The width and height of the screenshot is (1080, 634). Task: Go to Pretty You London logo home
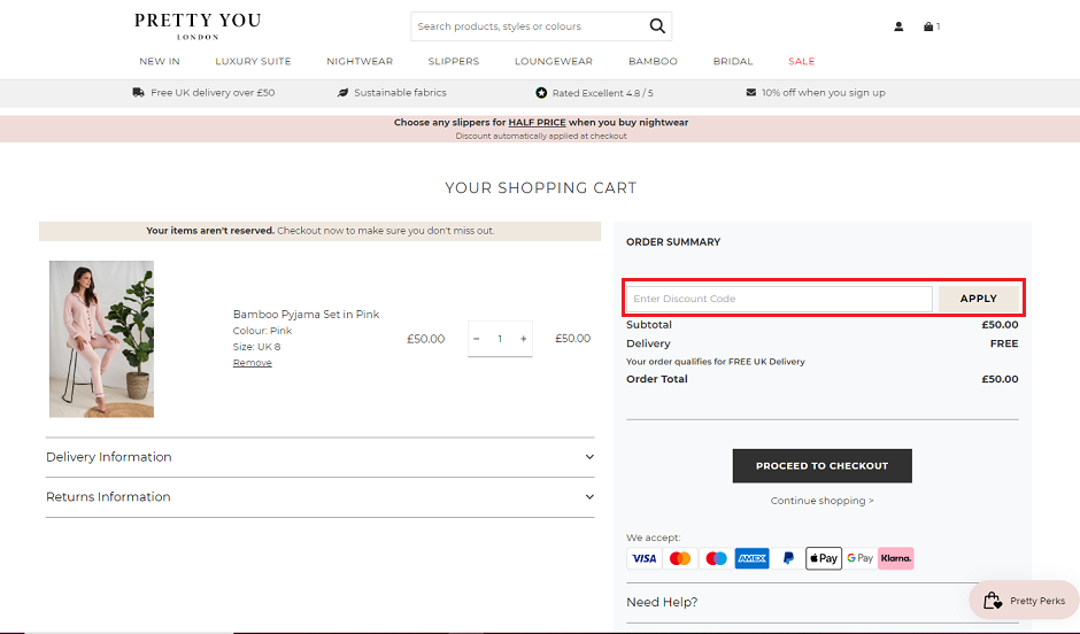click(198, 26)
